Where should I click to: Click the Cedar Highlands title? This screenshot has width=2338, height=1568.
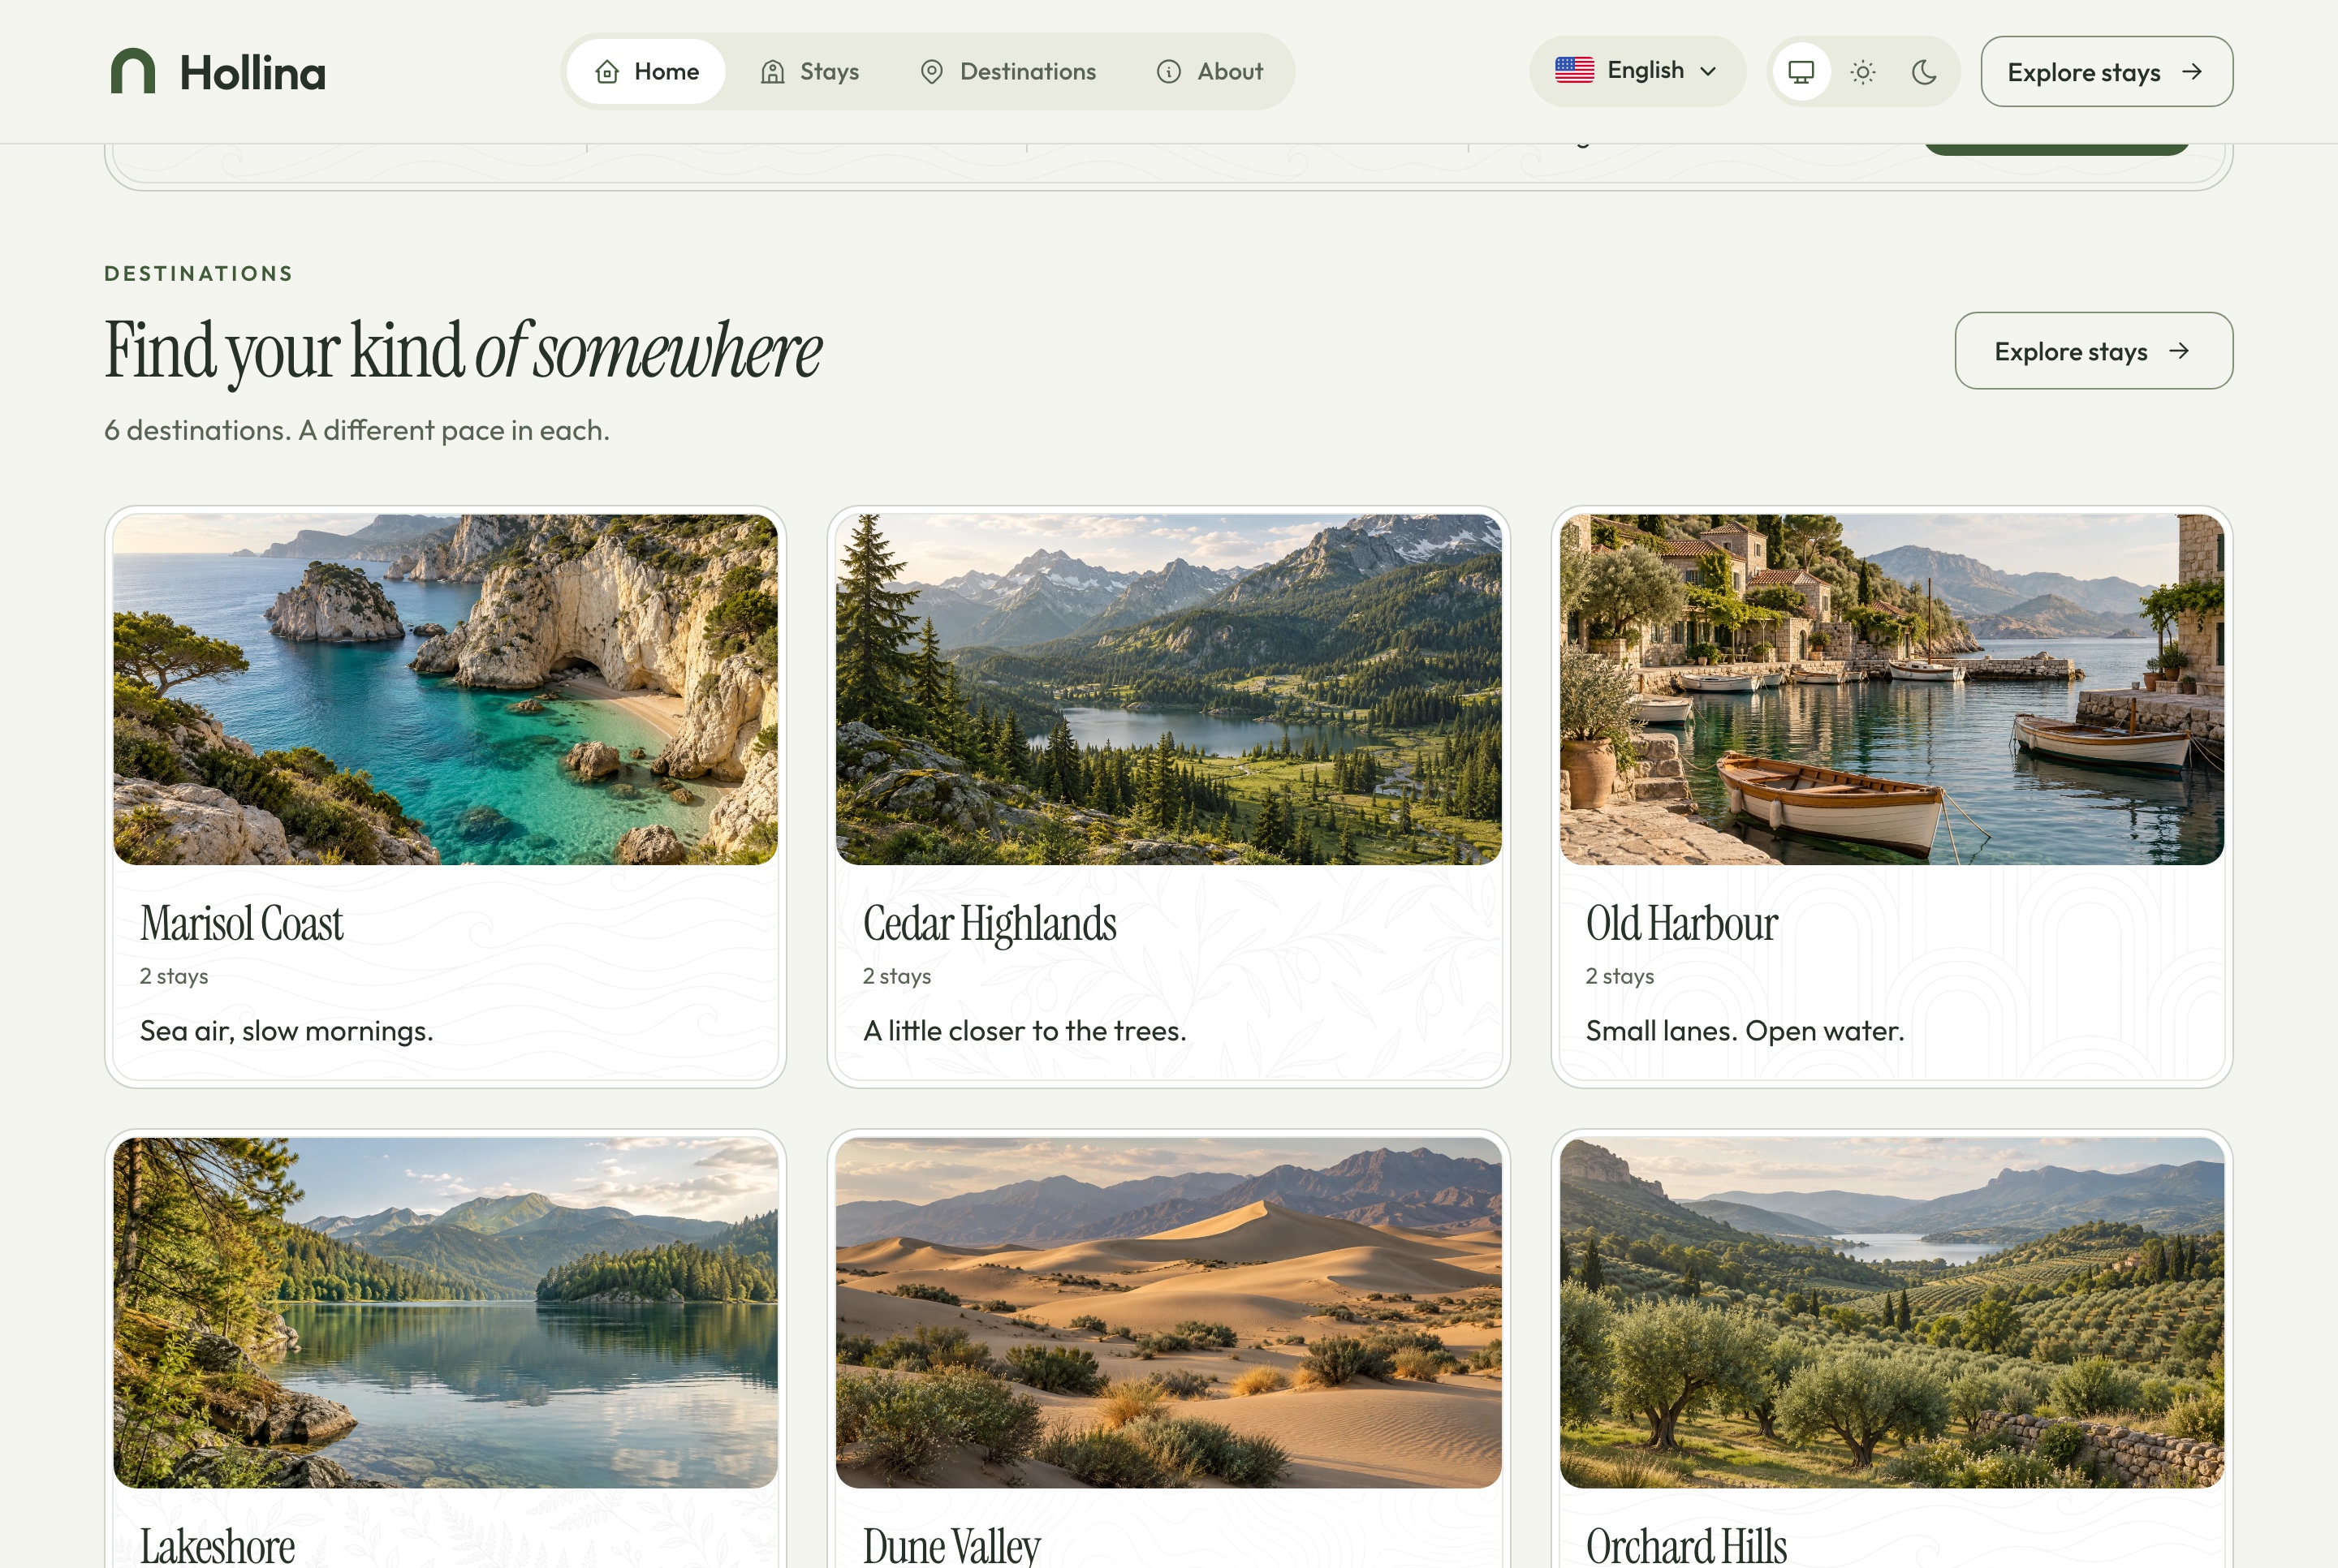[x=989, y=923]
